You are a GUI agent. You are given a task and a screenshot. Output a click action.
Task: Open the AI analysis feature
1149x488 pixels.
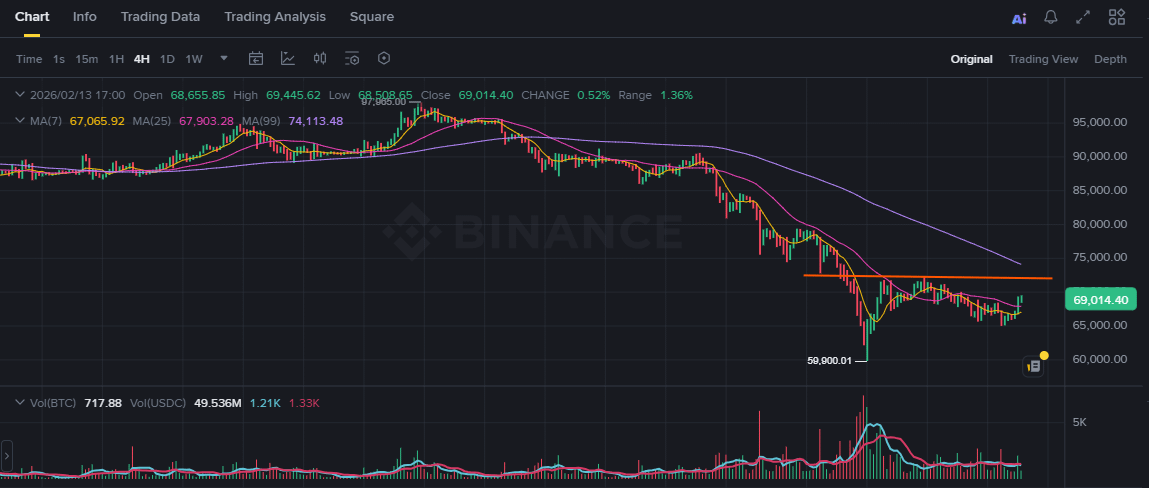click(x=1019, y=18)
